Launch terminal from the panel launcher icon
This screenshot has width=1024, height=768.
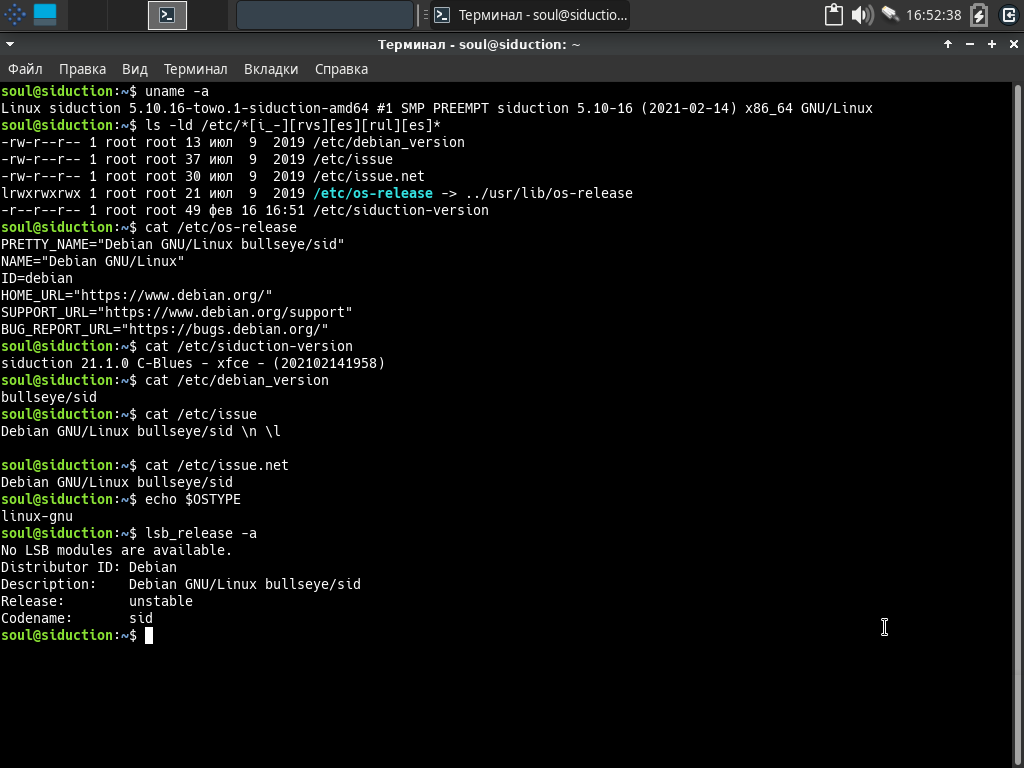coord(167,15)
